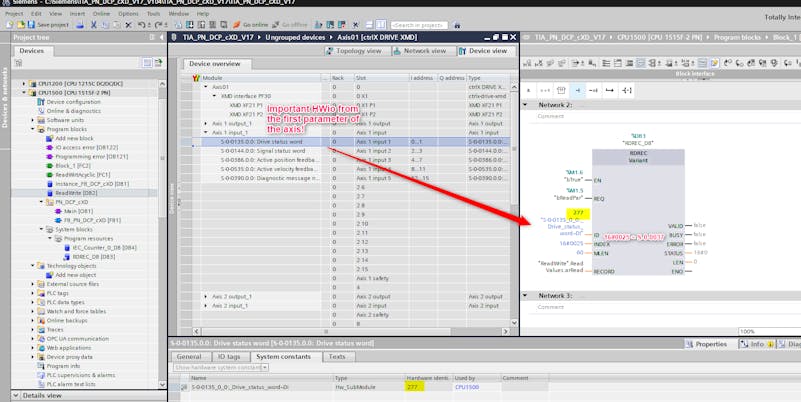Click the Add new block icon
The height and width of the screenshot is (402, 801).
click(x=49, y=138)
